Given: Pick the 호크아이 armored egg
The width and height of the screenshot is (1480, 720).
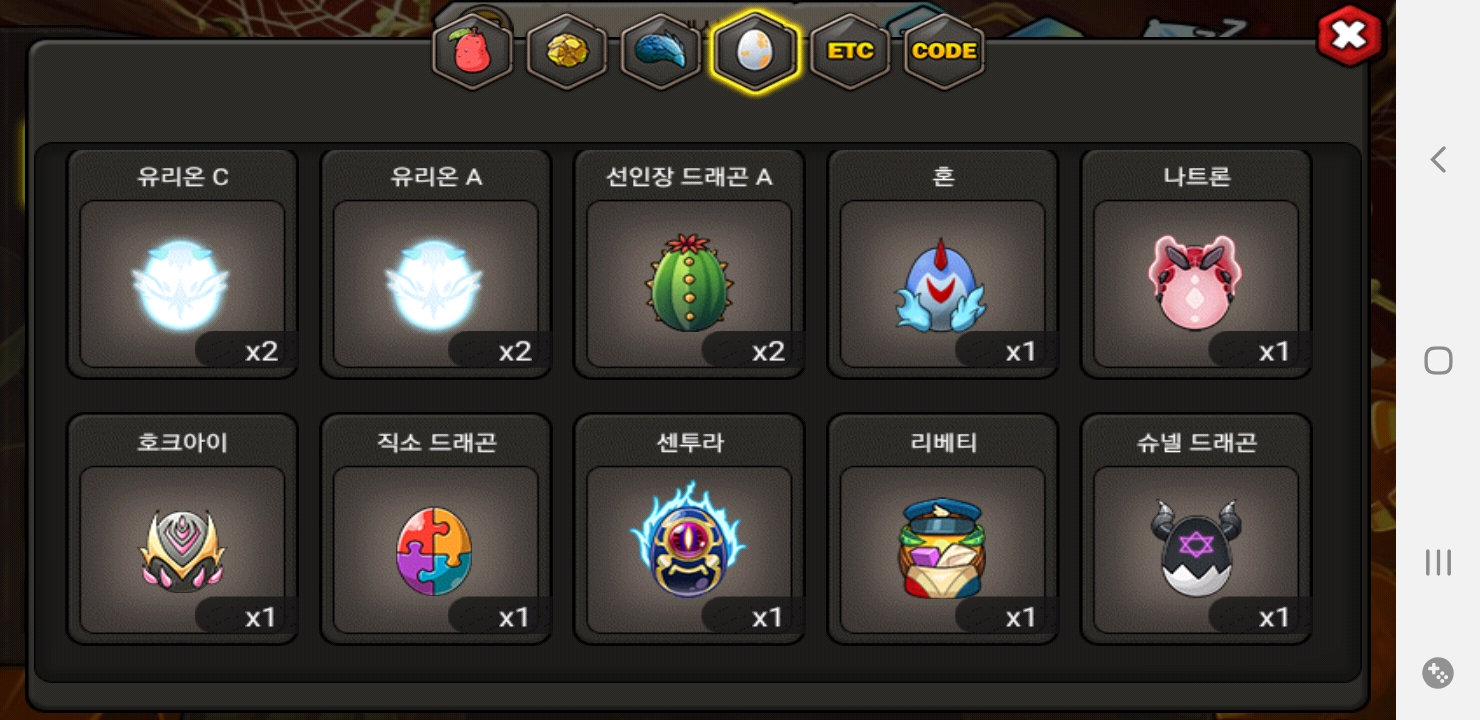Looking at the screenshot, I should [182, 529].
